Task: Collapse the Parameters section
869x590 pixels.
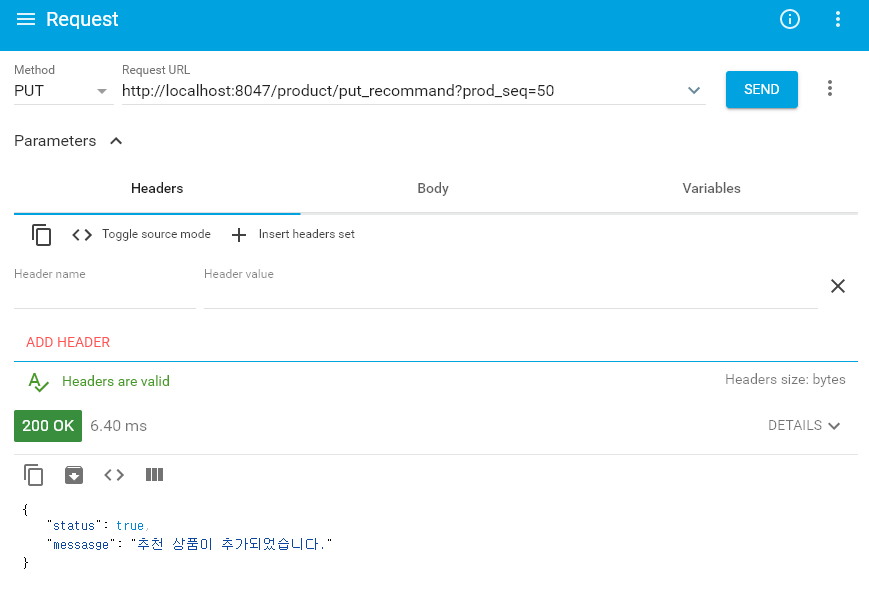Action: coord(116,141)
